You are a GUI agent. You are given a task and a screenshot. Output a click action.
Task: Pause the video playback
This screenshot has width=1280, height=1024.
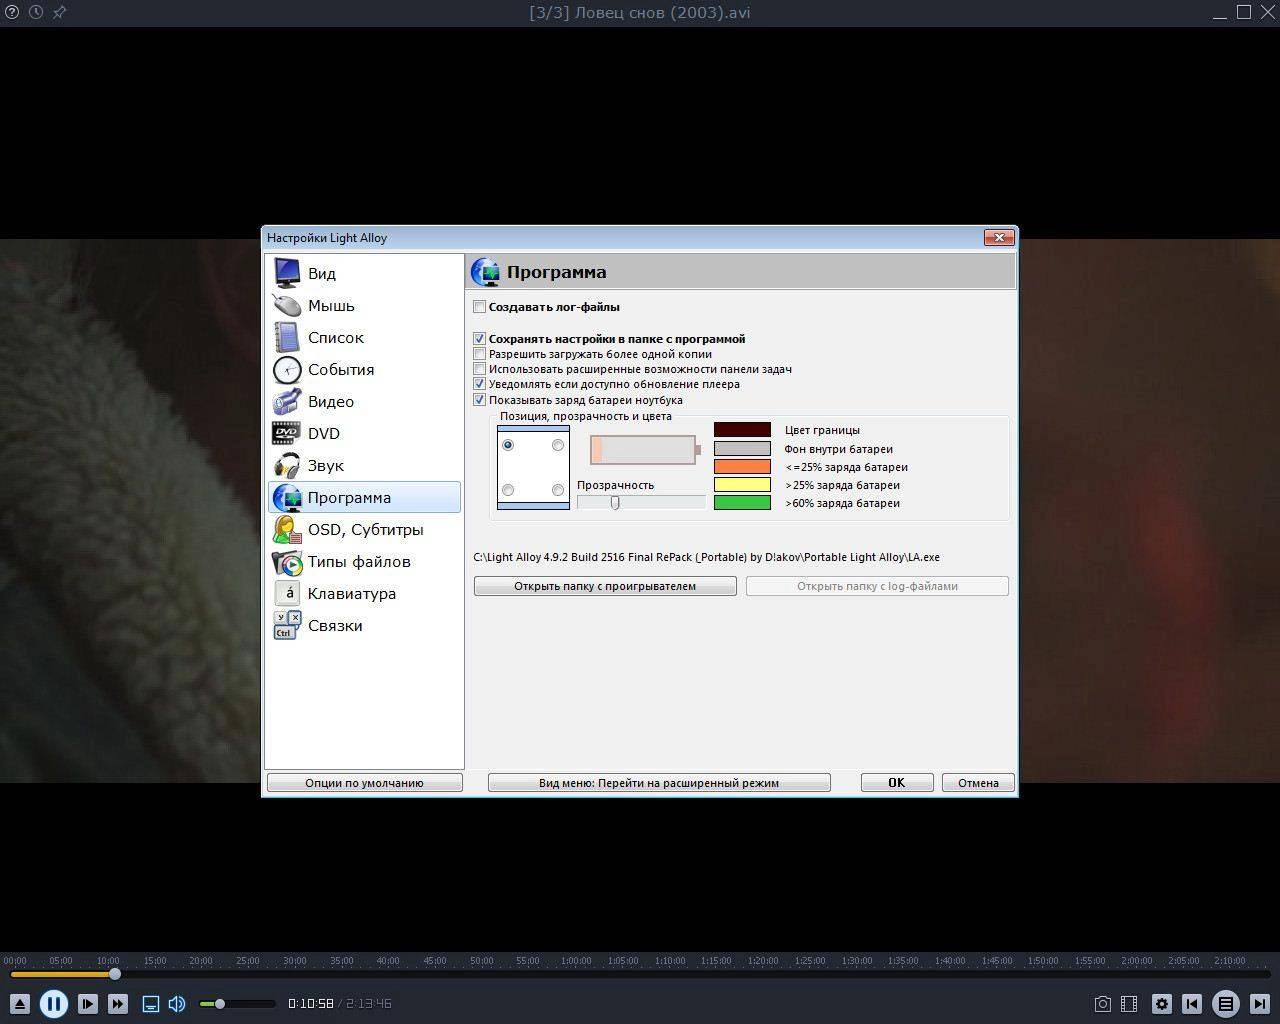pos(54,1004)
